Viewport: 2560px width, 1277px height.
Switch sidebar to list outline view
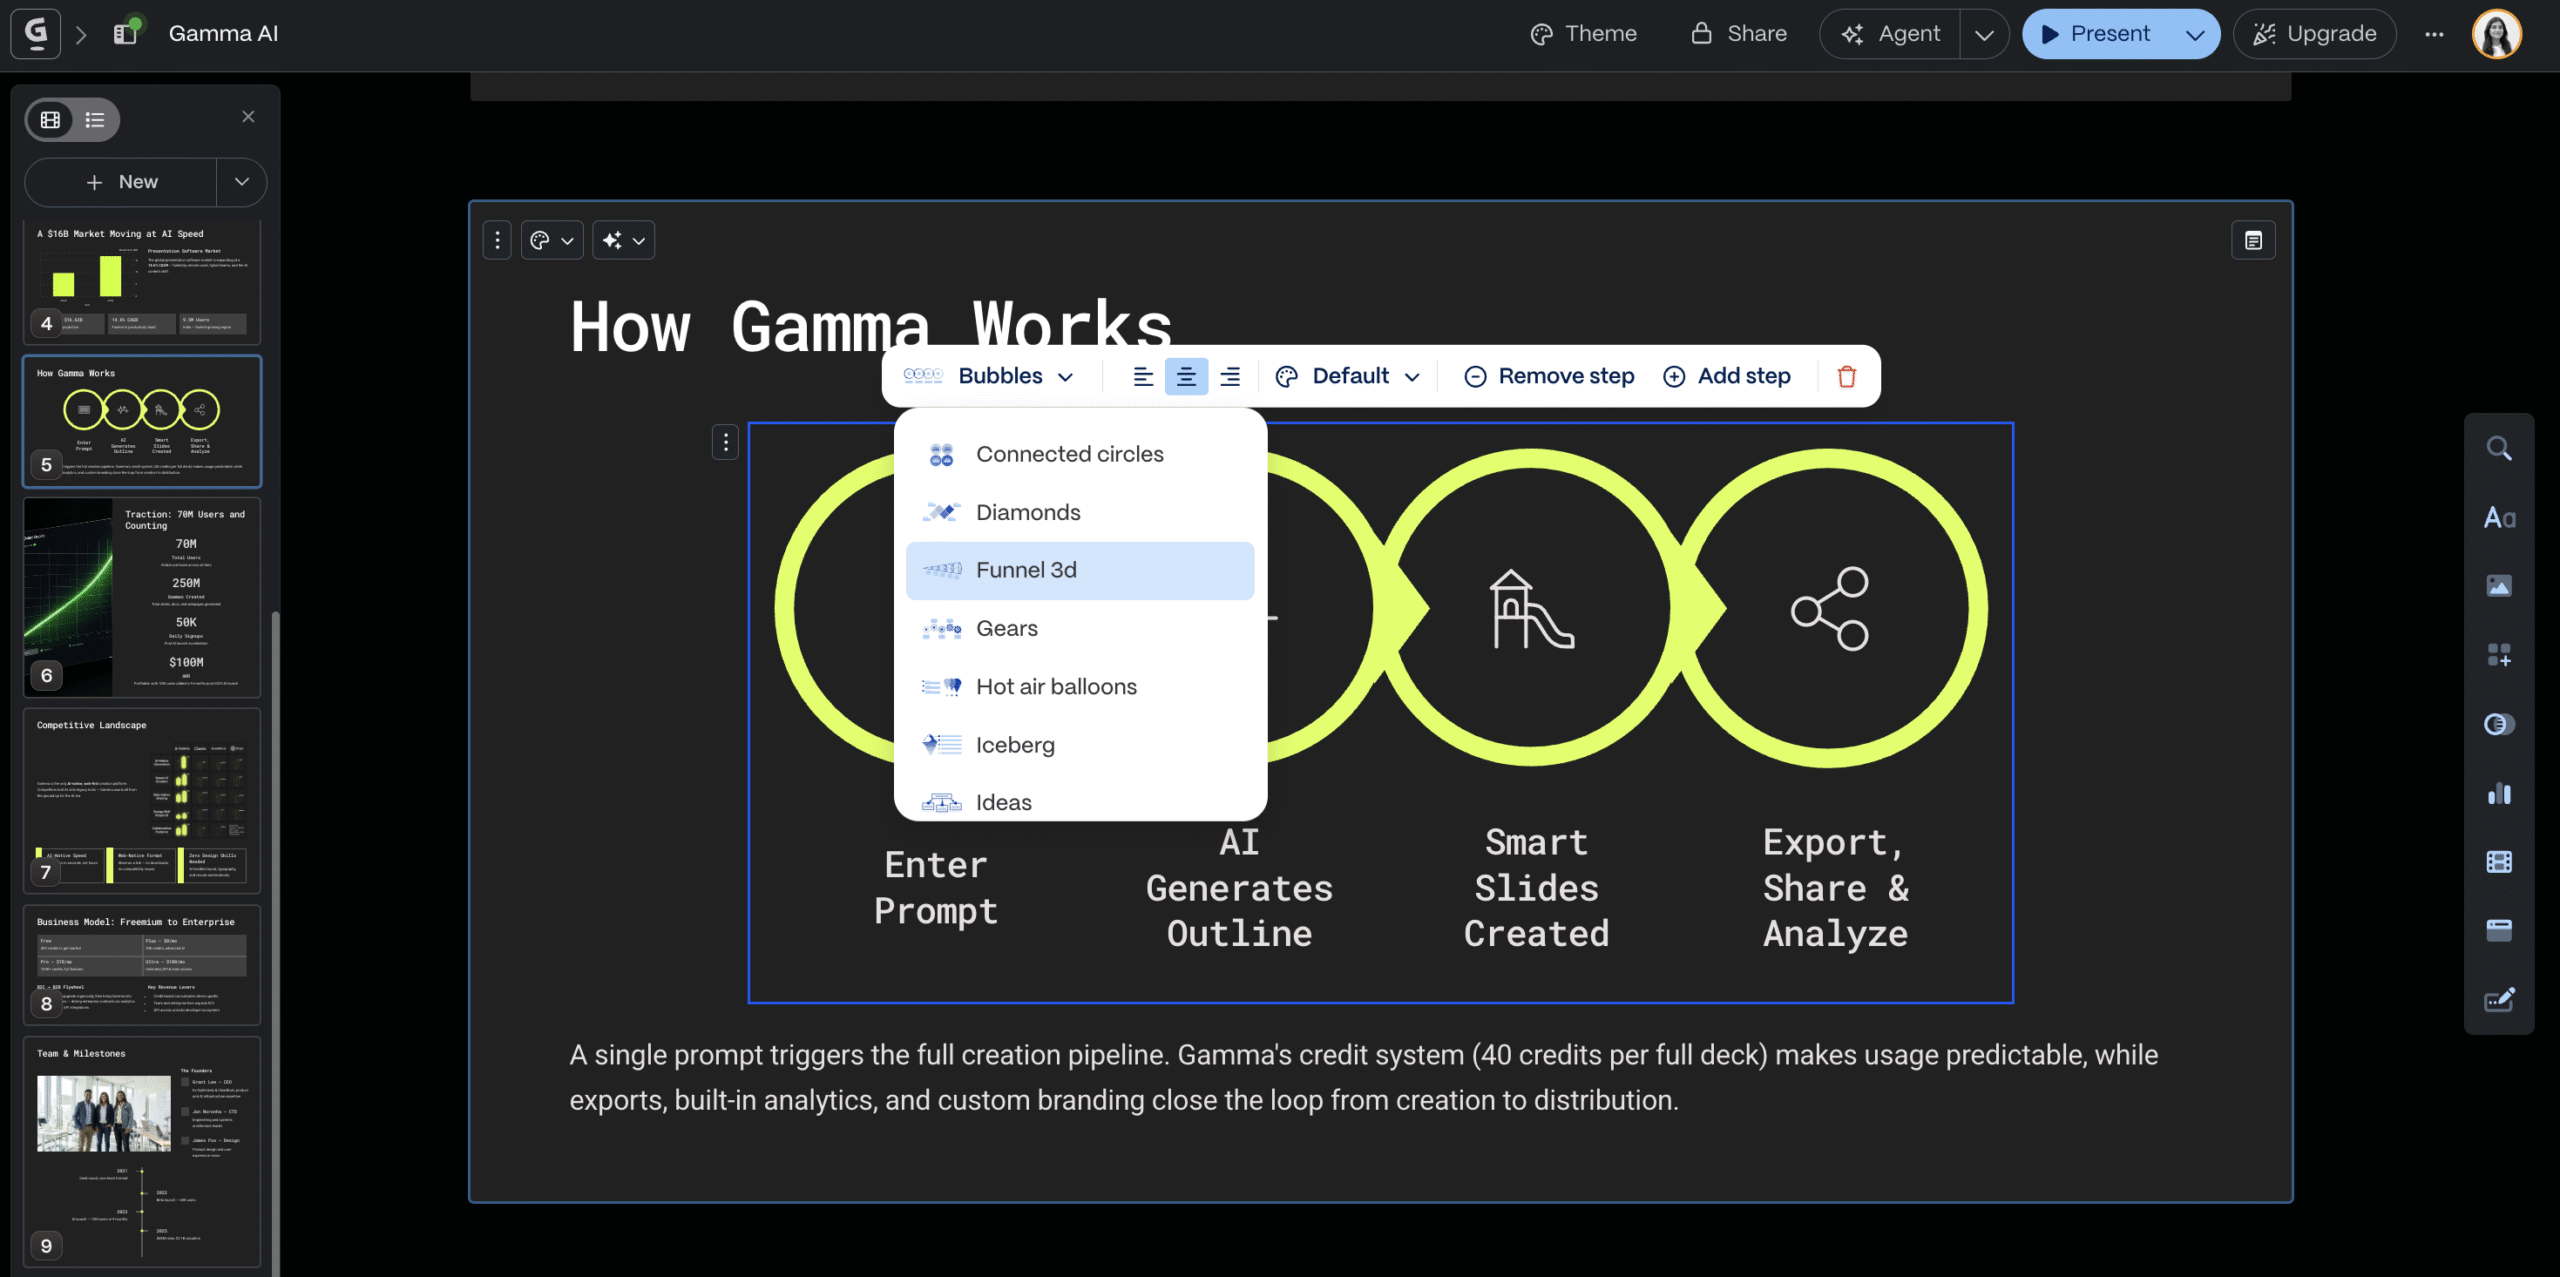95,120
